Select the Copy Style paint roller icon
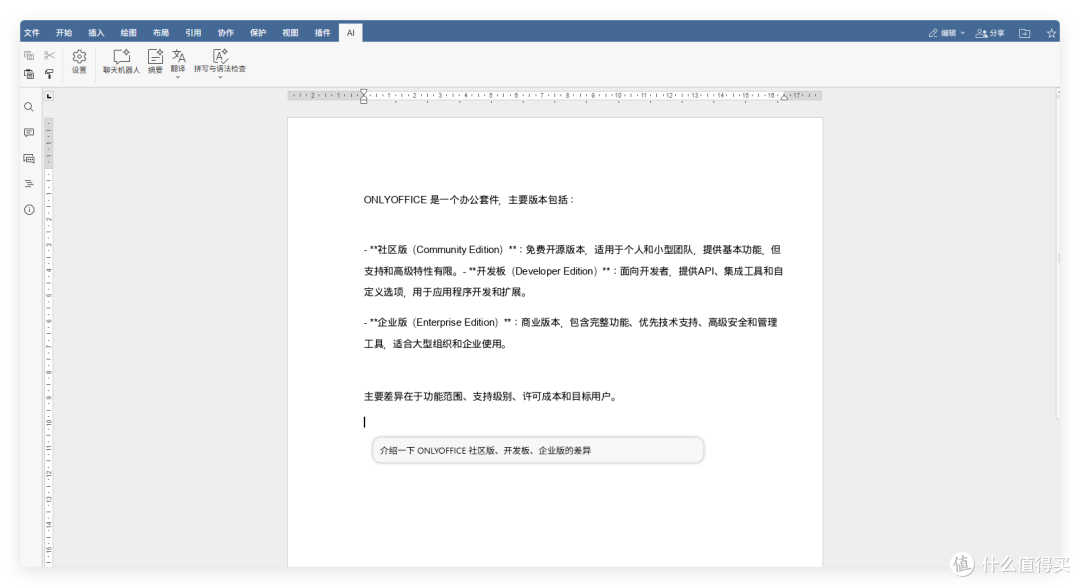The height and width of the screenshot is (587, 1080). click(x=49, y=74)
